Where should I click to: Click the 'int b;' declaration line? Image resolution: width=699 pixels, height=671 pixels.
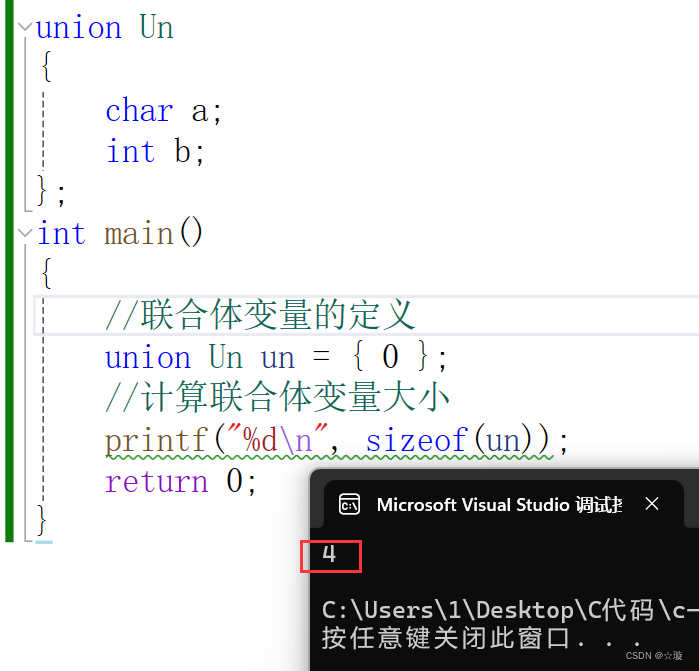click(155, 151)
